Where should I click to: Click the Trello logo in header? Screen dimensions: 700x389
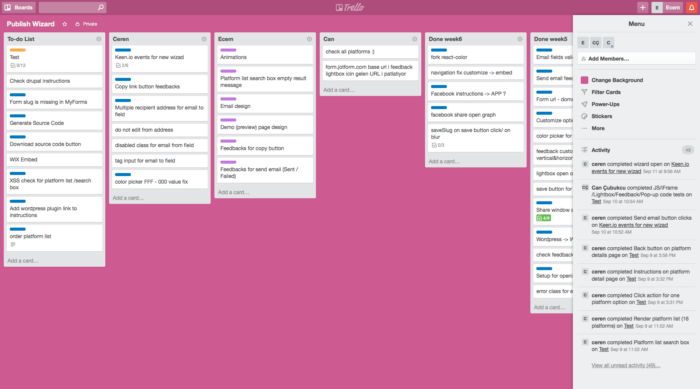tap(350, 7)
